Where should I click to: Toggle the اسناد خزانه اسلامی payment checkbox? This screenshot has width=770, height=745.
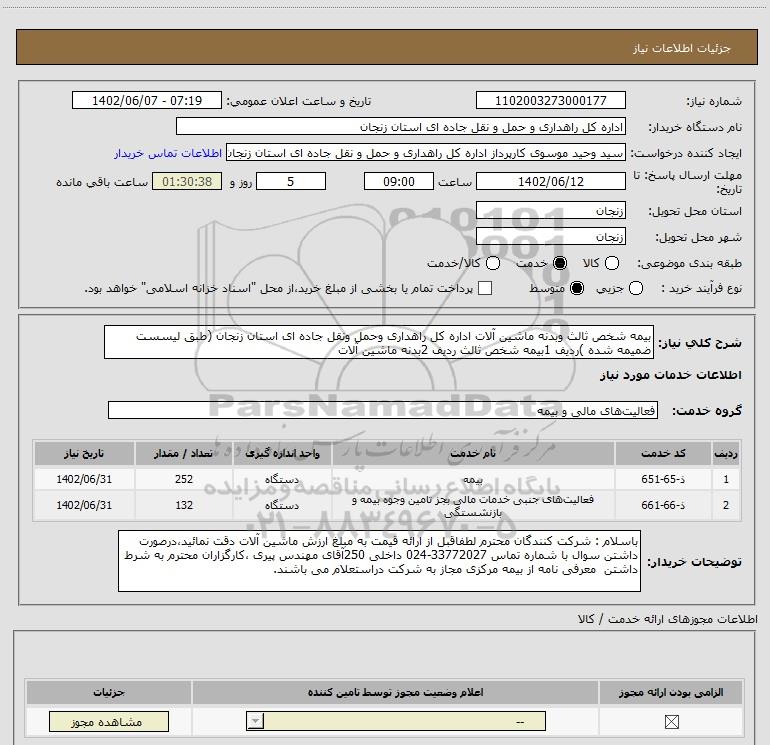click(x=485, y=288)
